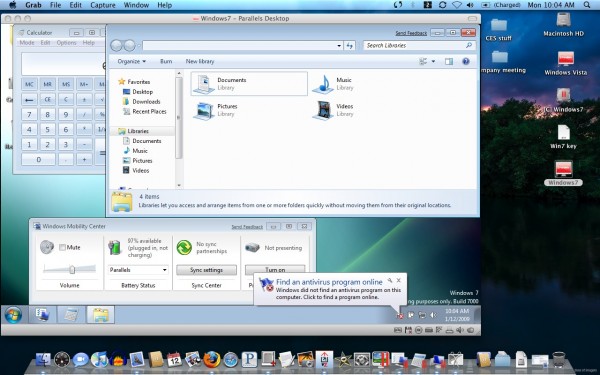
Task: Open the Music library icon
Action: click(323, 84)
